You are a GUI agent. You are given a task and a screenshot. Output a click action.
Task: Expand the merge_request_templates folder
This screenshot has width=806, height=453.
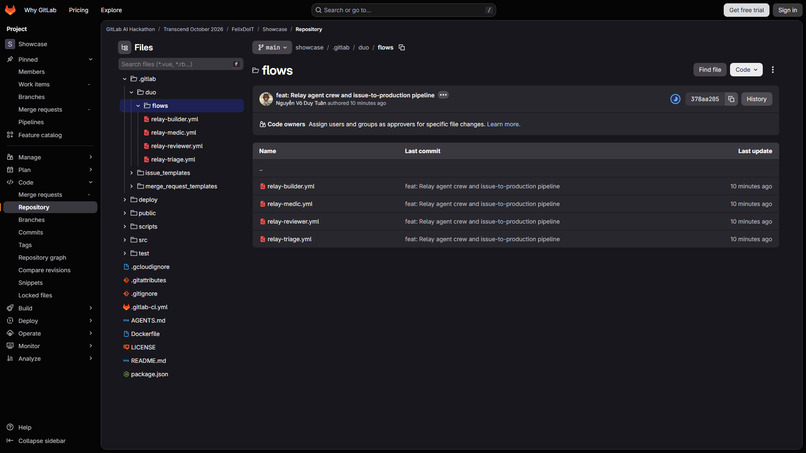click(x=131, y=186)
